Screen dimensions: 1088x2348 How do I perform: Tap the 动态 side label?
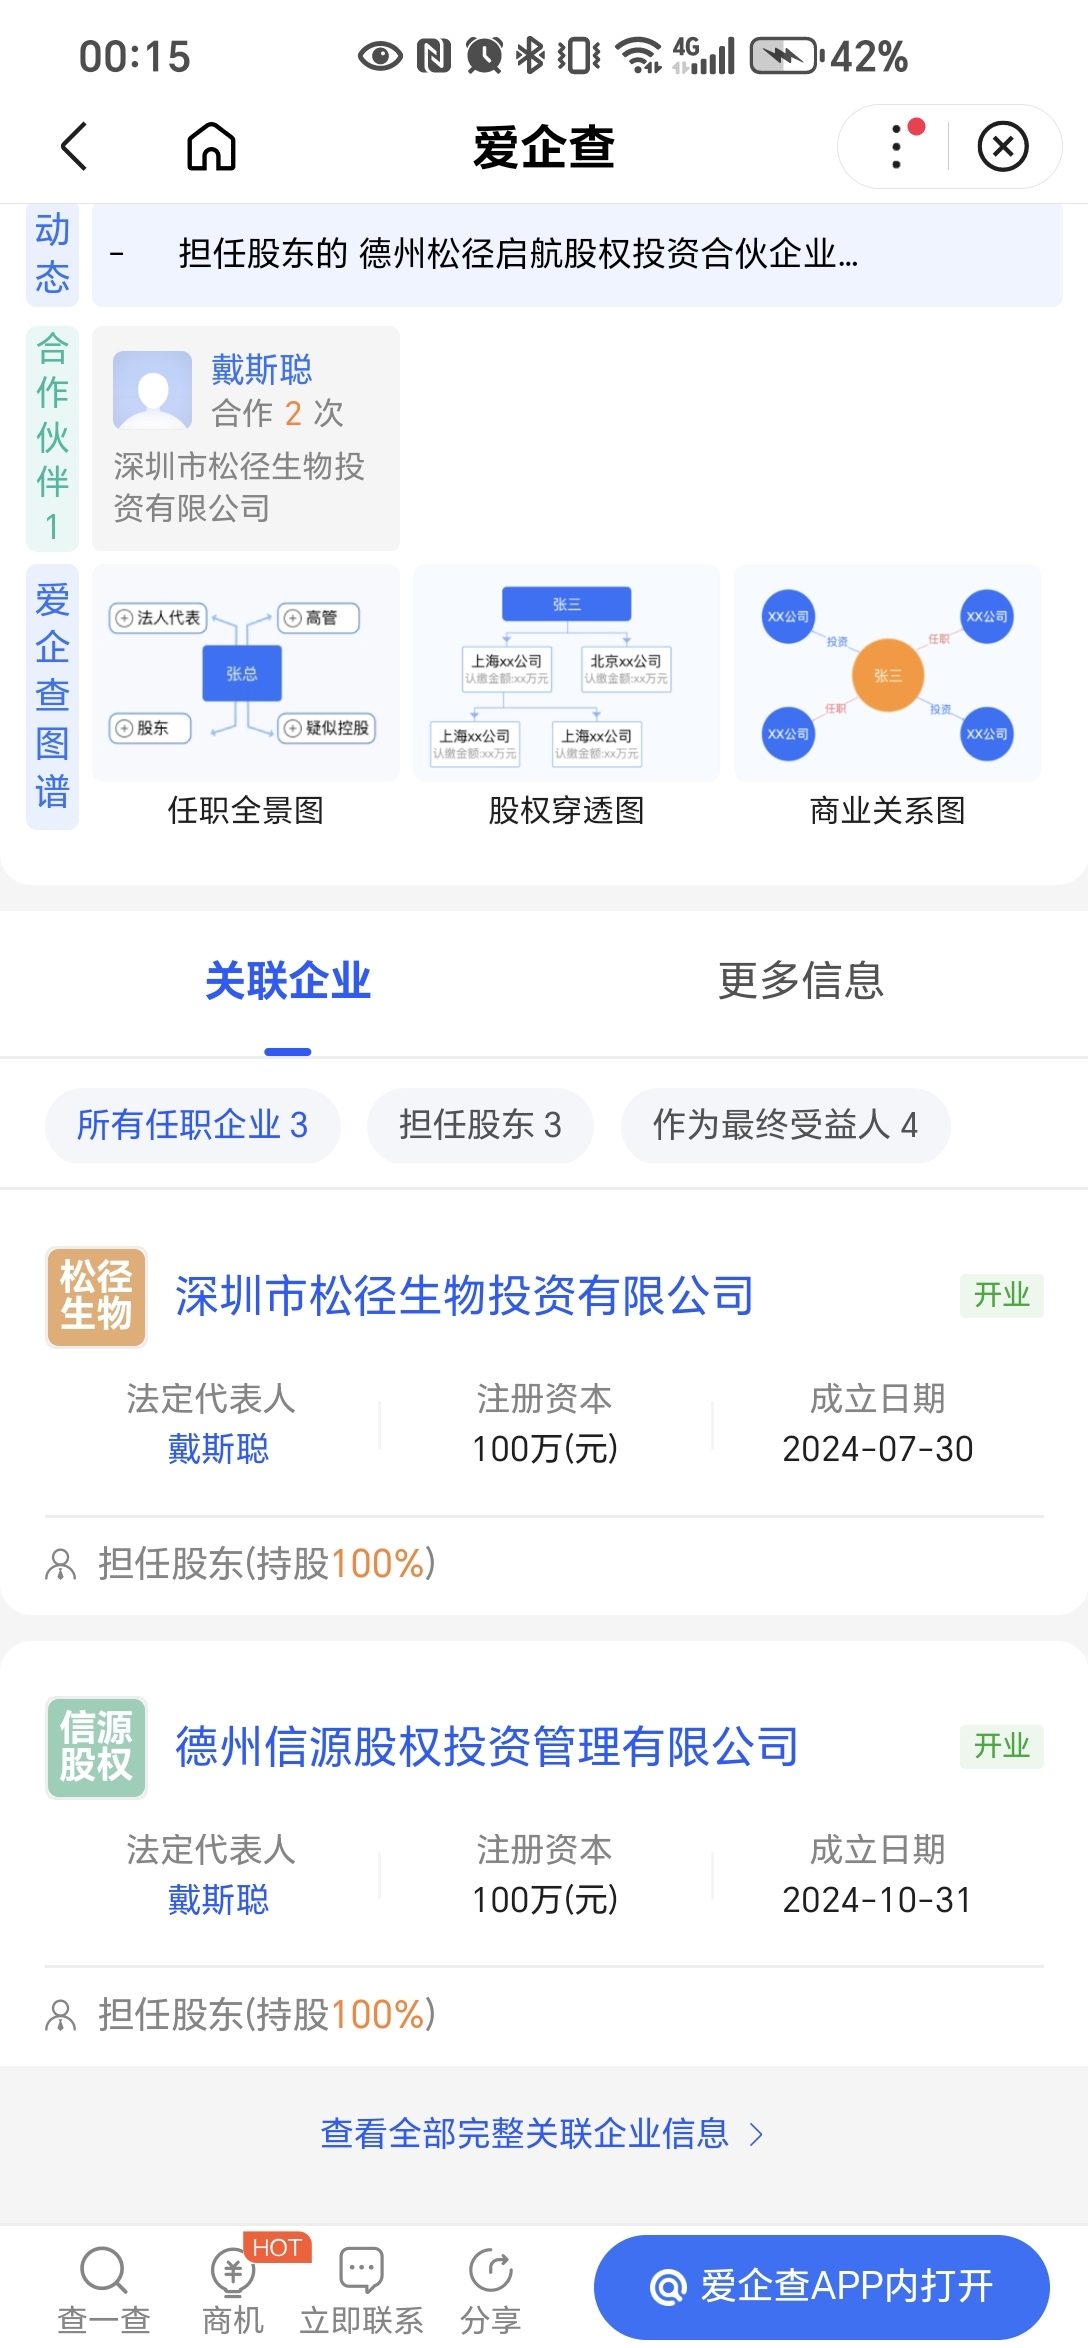pos(53,254)
